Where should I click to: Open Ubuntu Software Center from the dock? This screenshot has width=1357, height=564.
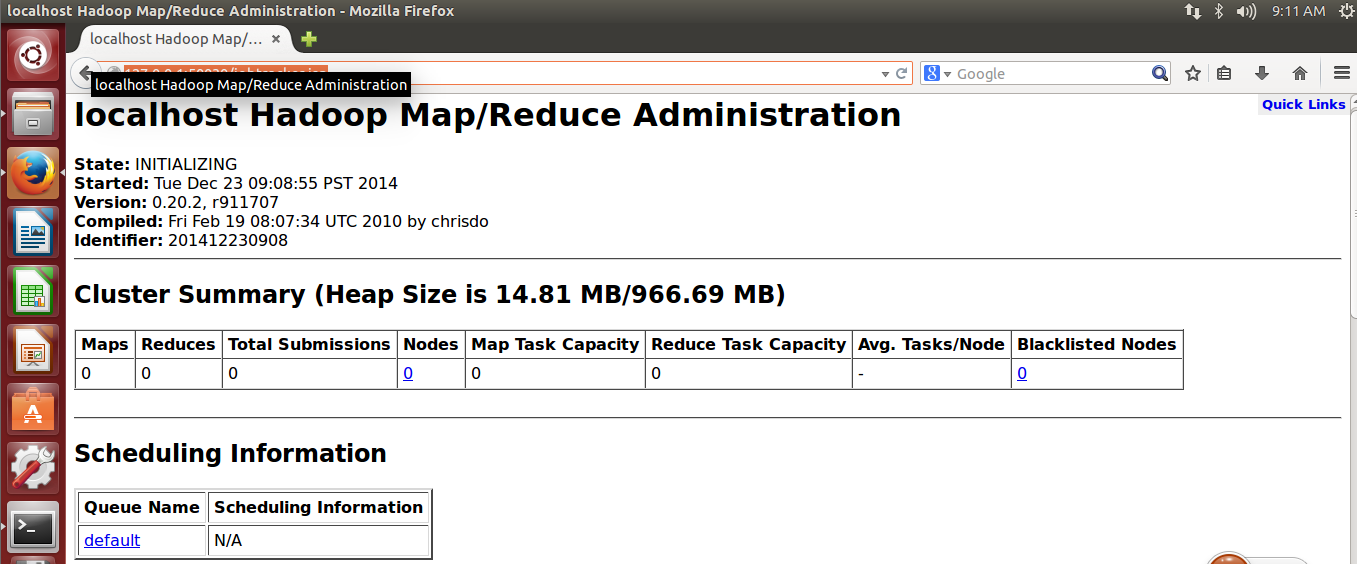[x=33, y=408]
